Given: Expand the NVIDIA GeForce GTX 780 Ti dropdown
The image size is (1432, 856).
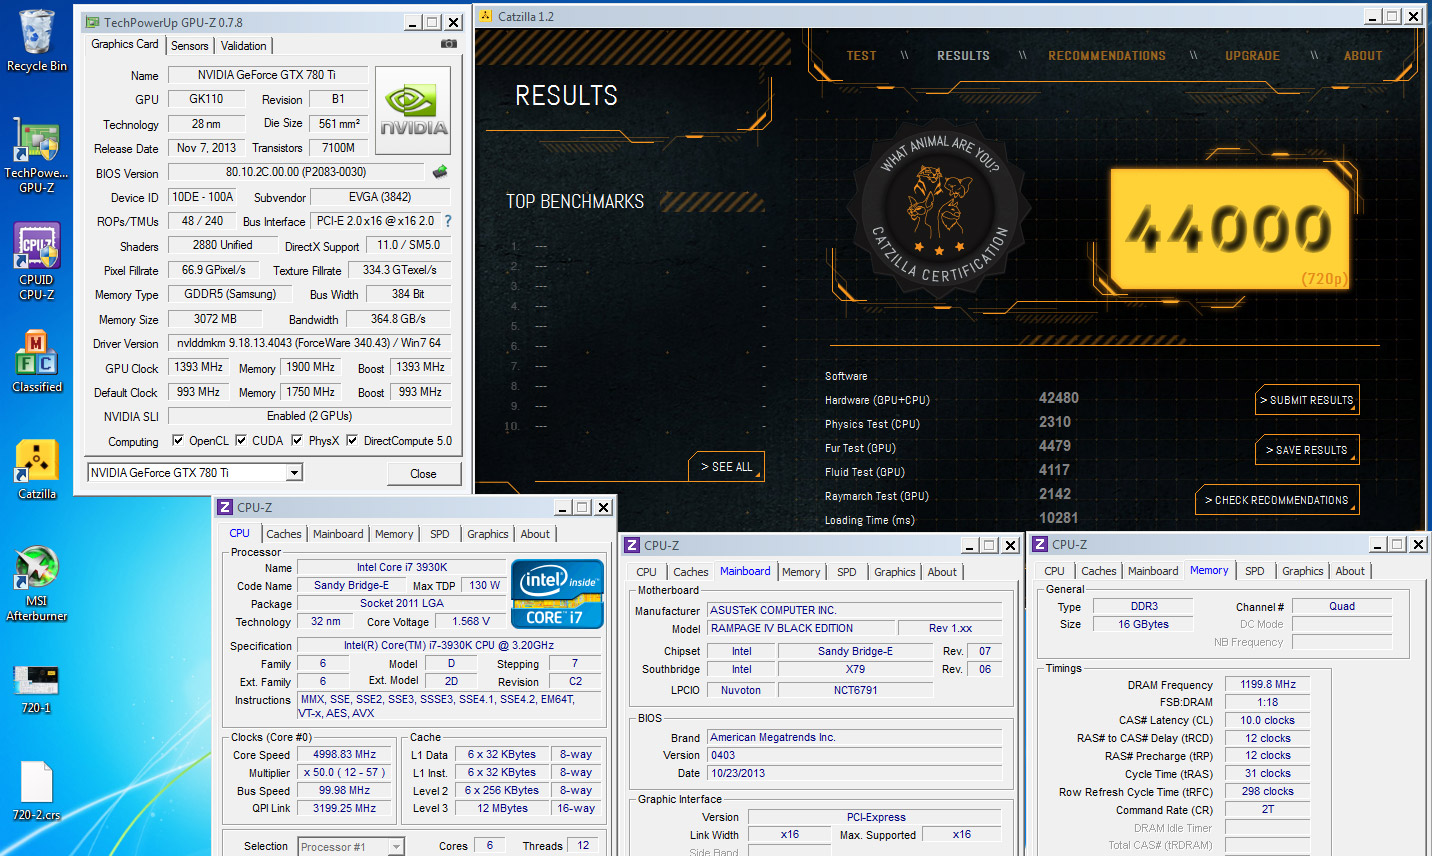Looking at the screenshot, I should tap(294, 473).
